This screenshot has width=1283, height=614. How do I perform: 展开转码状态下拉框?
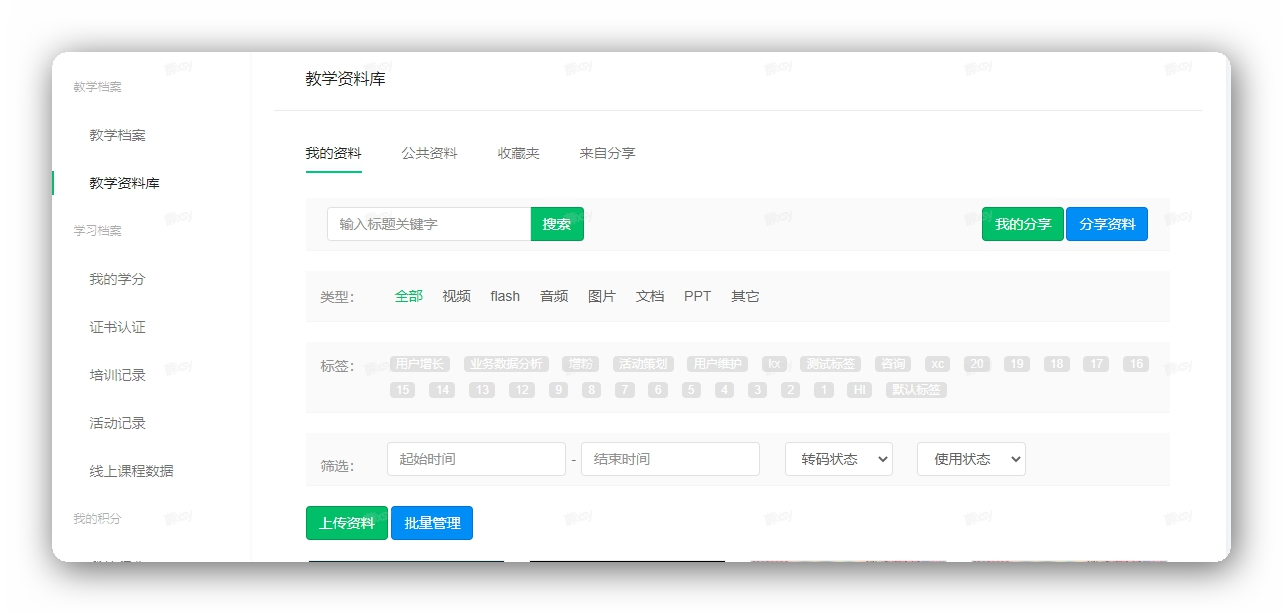[x=838, y=458]
